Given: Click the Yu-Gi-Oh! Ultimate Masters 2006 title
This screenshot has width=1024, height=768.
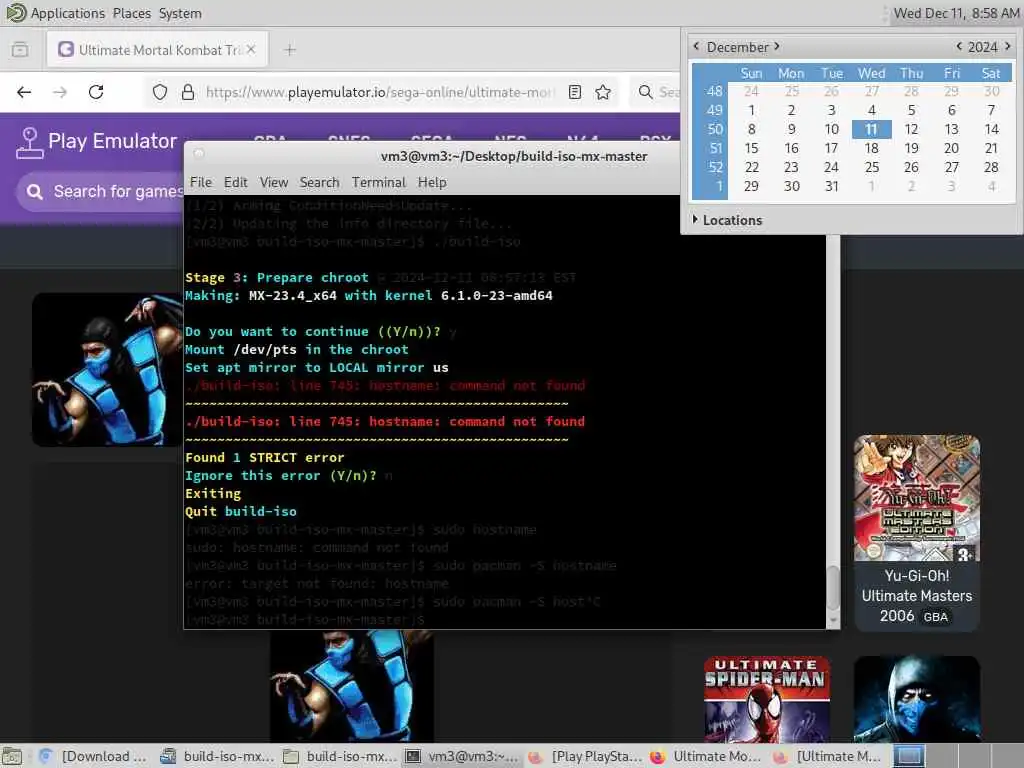Looking at the screenshot, I should (x=917, y=596).
